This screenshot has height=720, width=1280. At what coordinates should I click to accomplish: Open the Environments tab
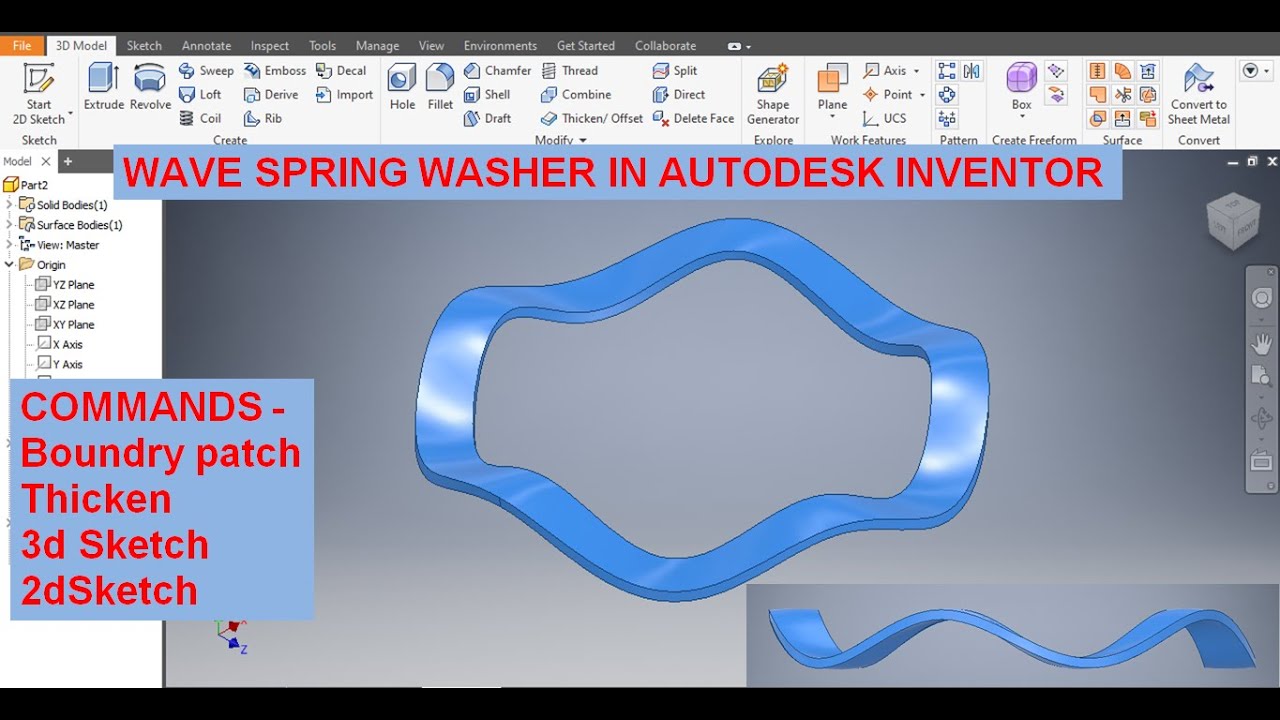500,46
